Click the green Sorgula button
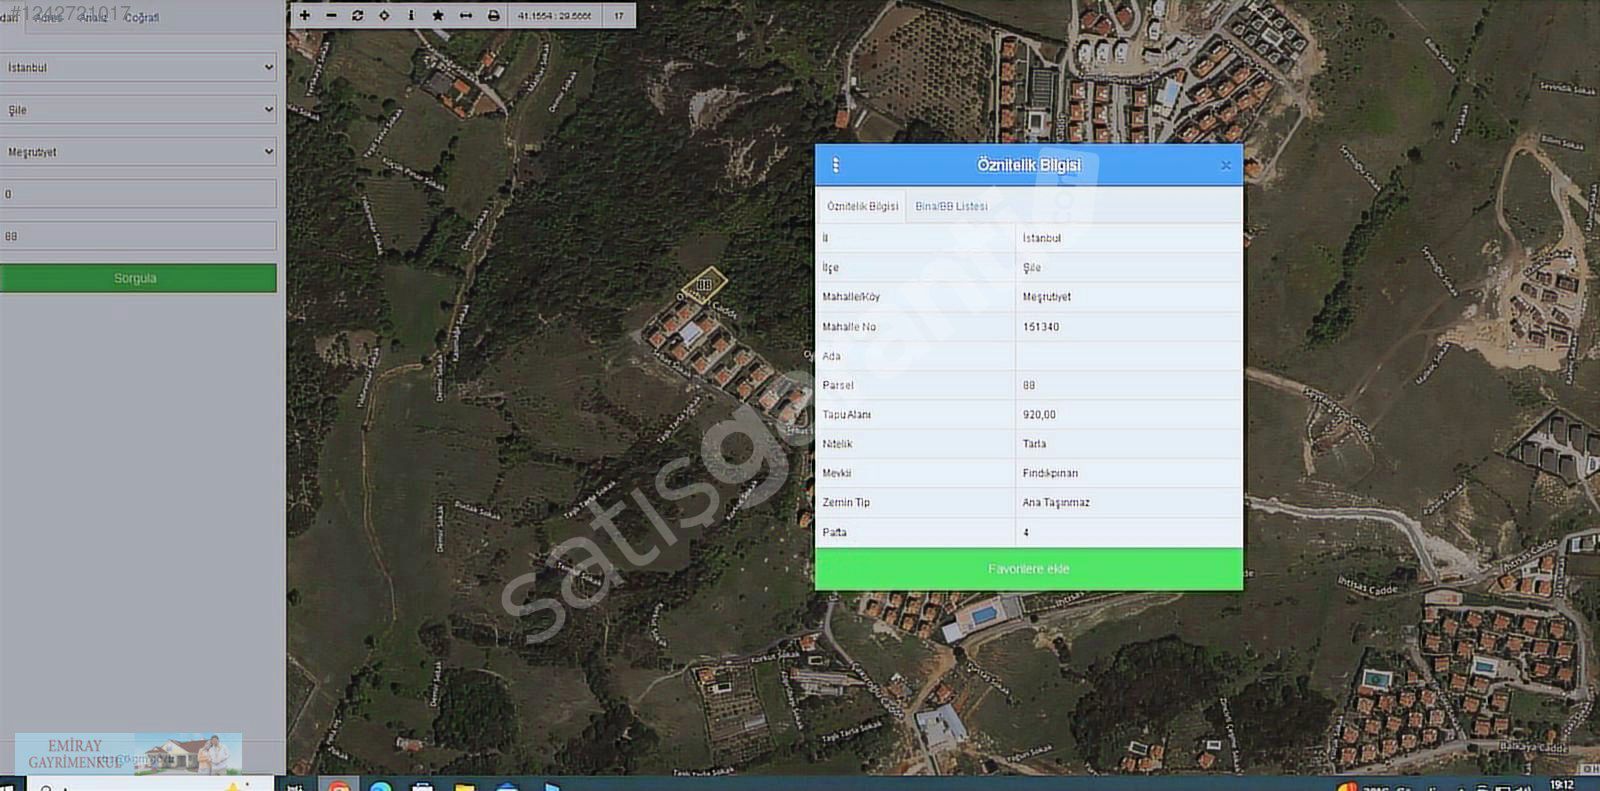 click(138, 278)
